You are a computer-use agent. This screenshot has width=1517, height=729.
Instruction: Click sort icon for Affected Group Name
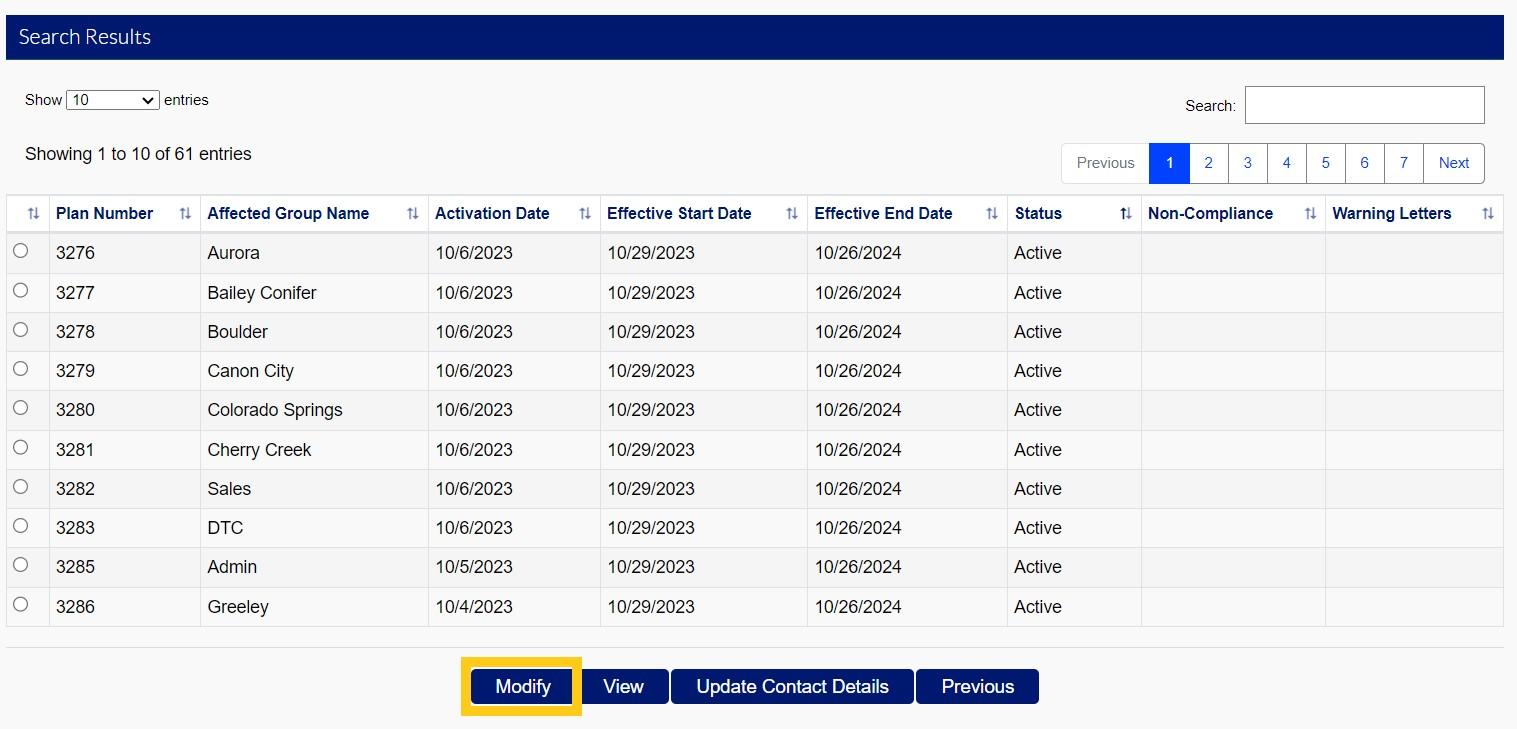[413, 214]
